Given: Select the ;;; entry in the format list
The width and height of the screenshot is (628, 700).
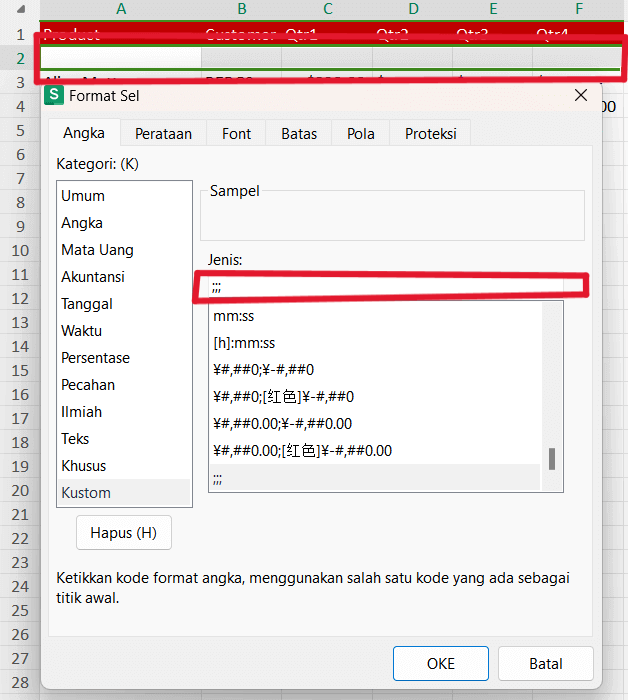Looking at the screenshot, I should 375,477.
